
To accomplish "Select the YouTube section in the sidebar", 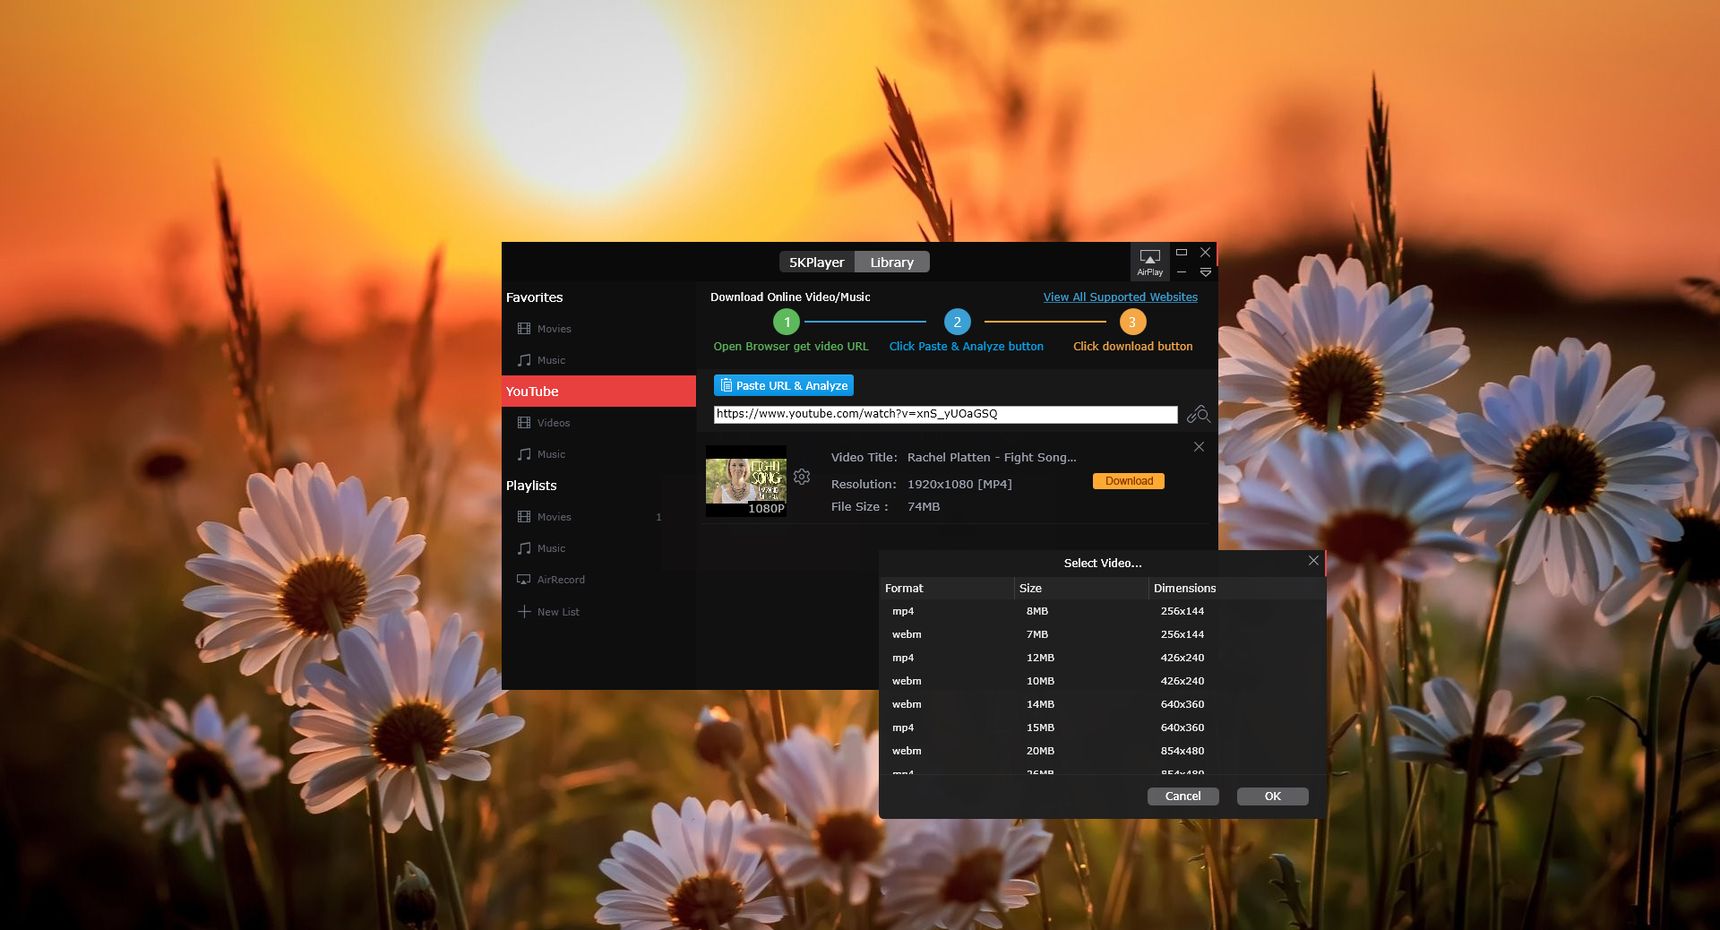I will pyautogui.click(x=598, y=391).
